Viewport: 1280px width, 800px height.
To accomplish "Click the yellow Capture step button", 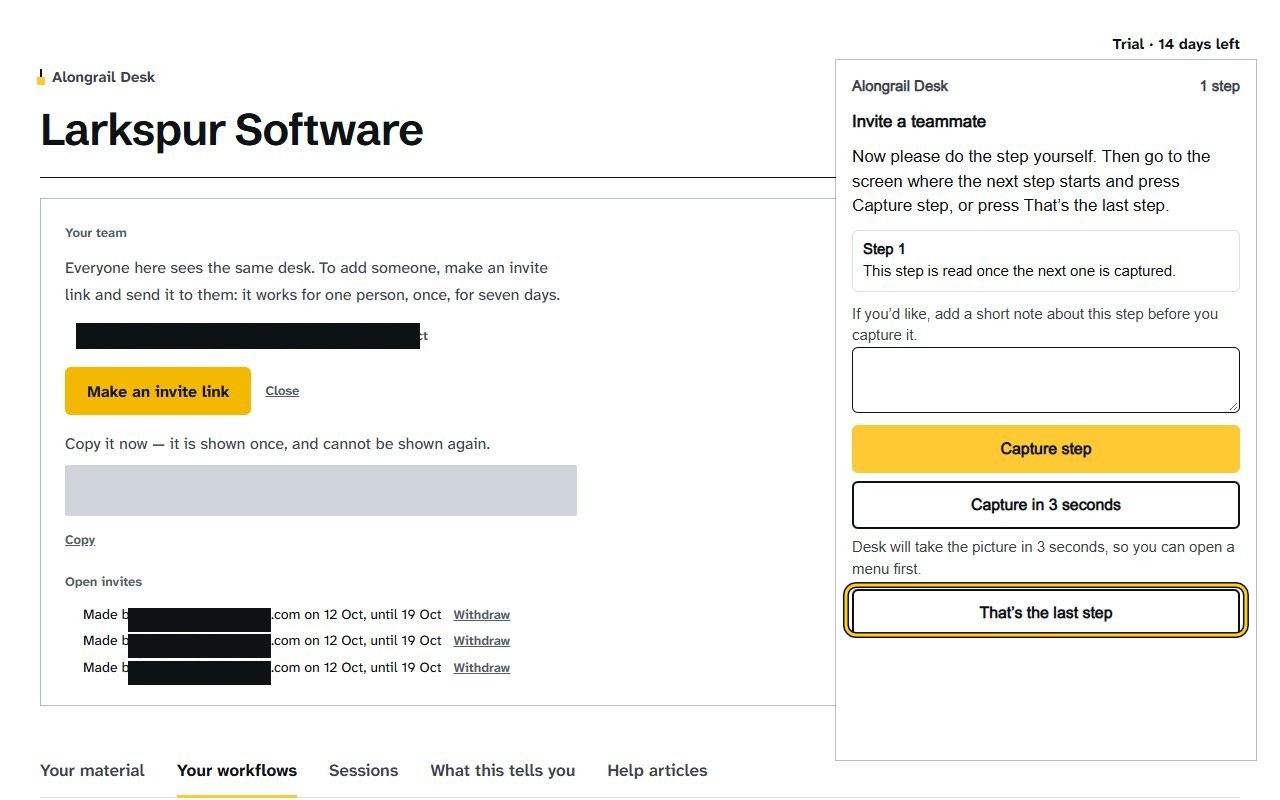I will point(1046,449).
